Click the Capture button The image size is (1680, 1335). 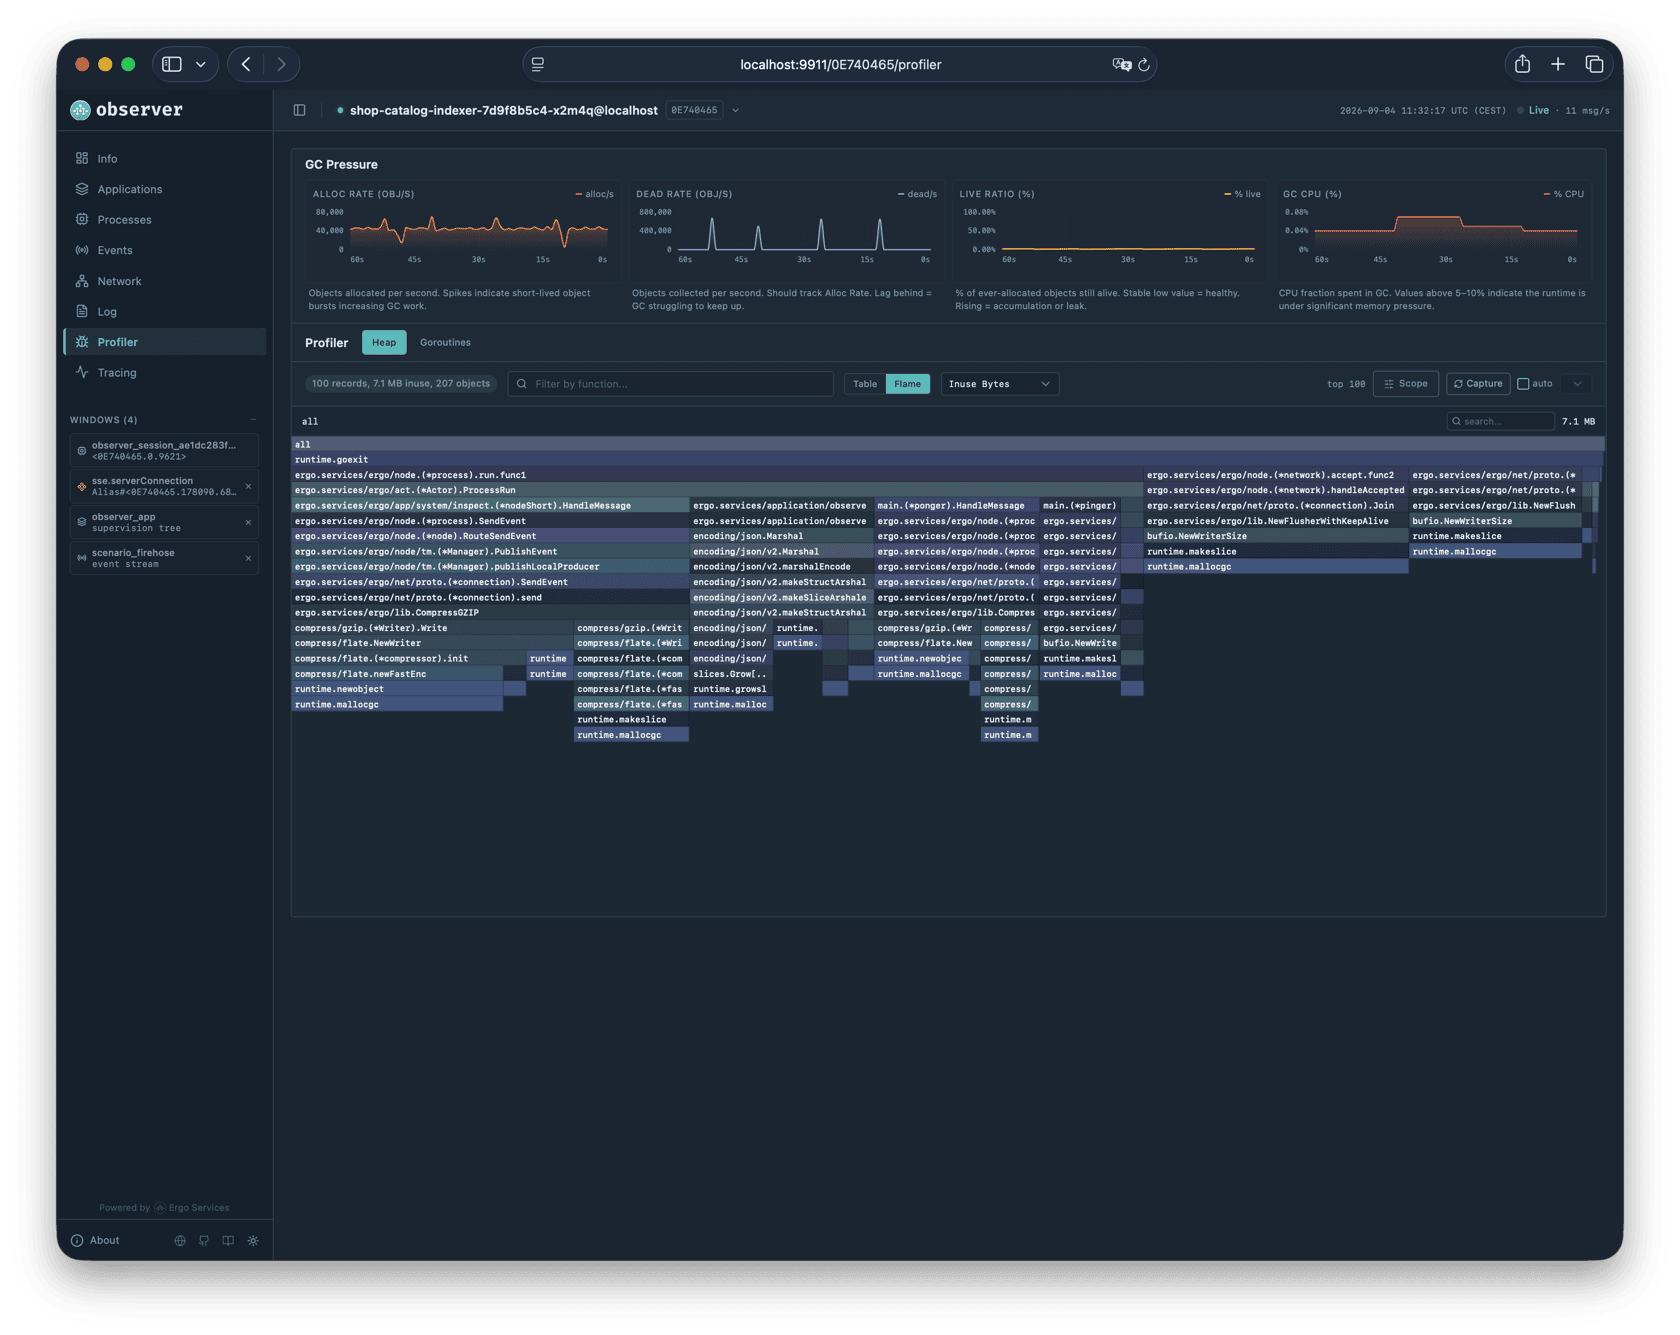point(1478,384)
